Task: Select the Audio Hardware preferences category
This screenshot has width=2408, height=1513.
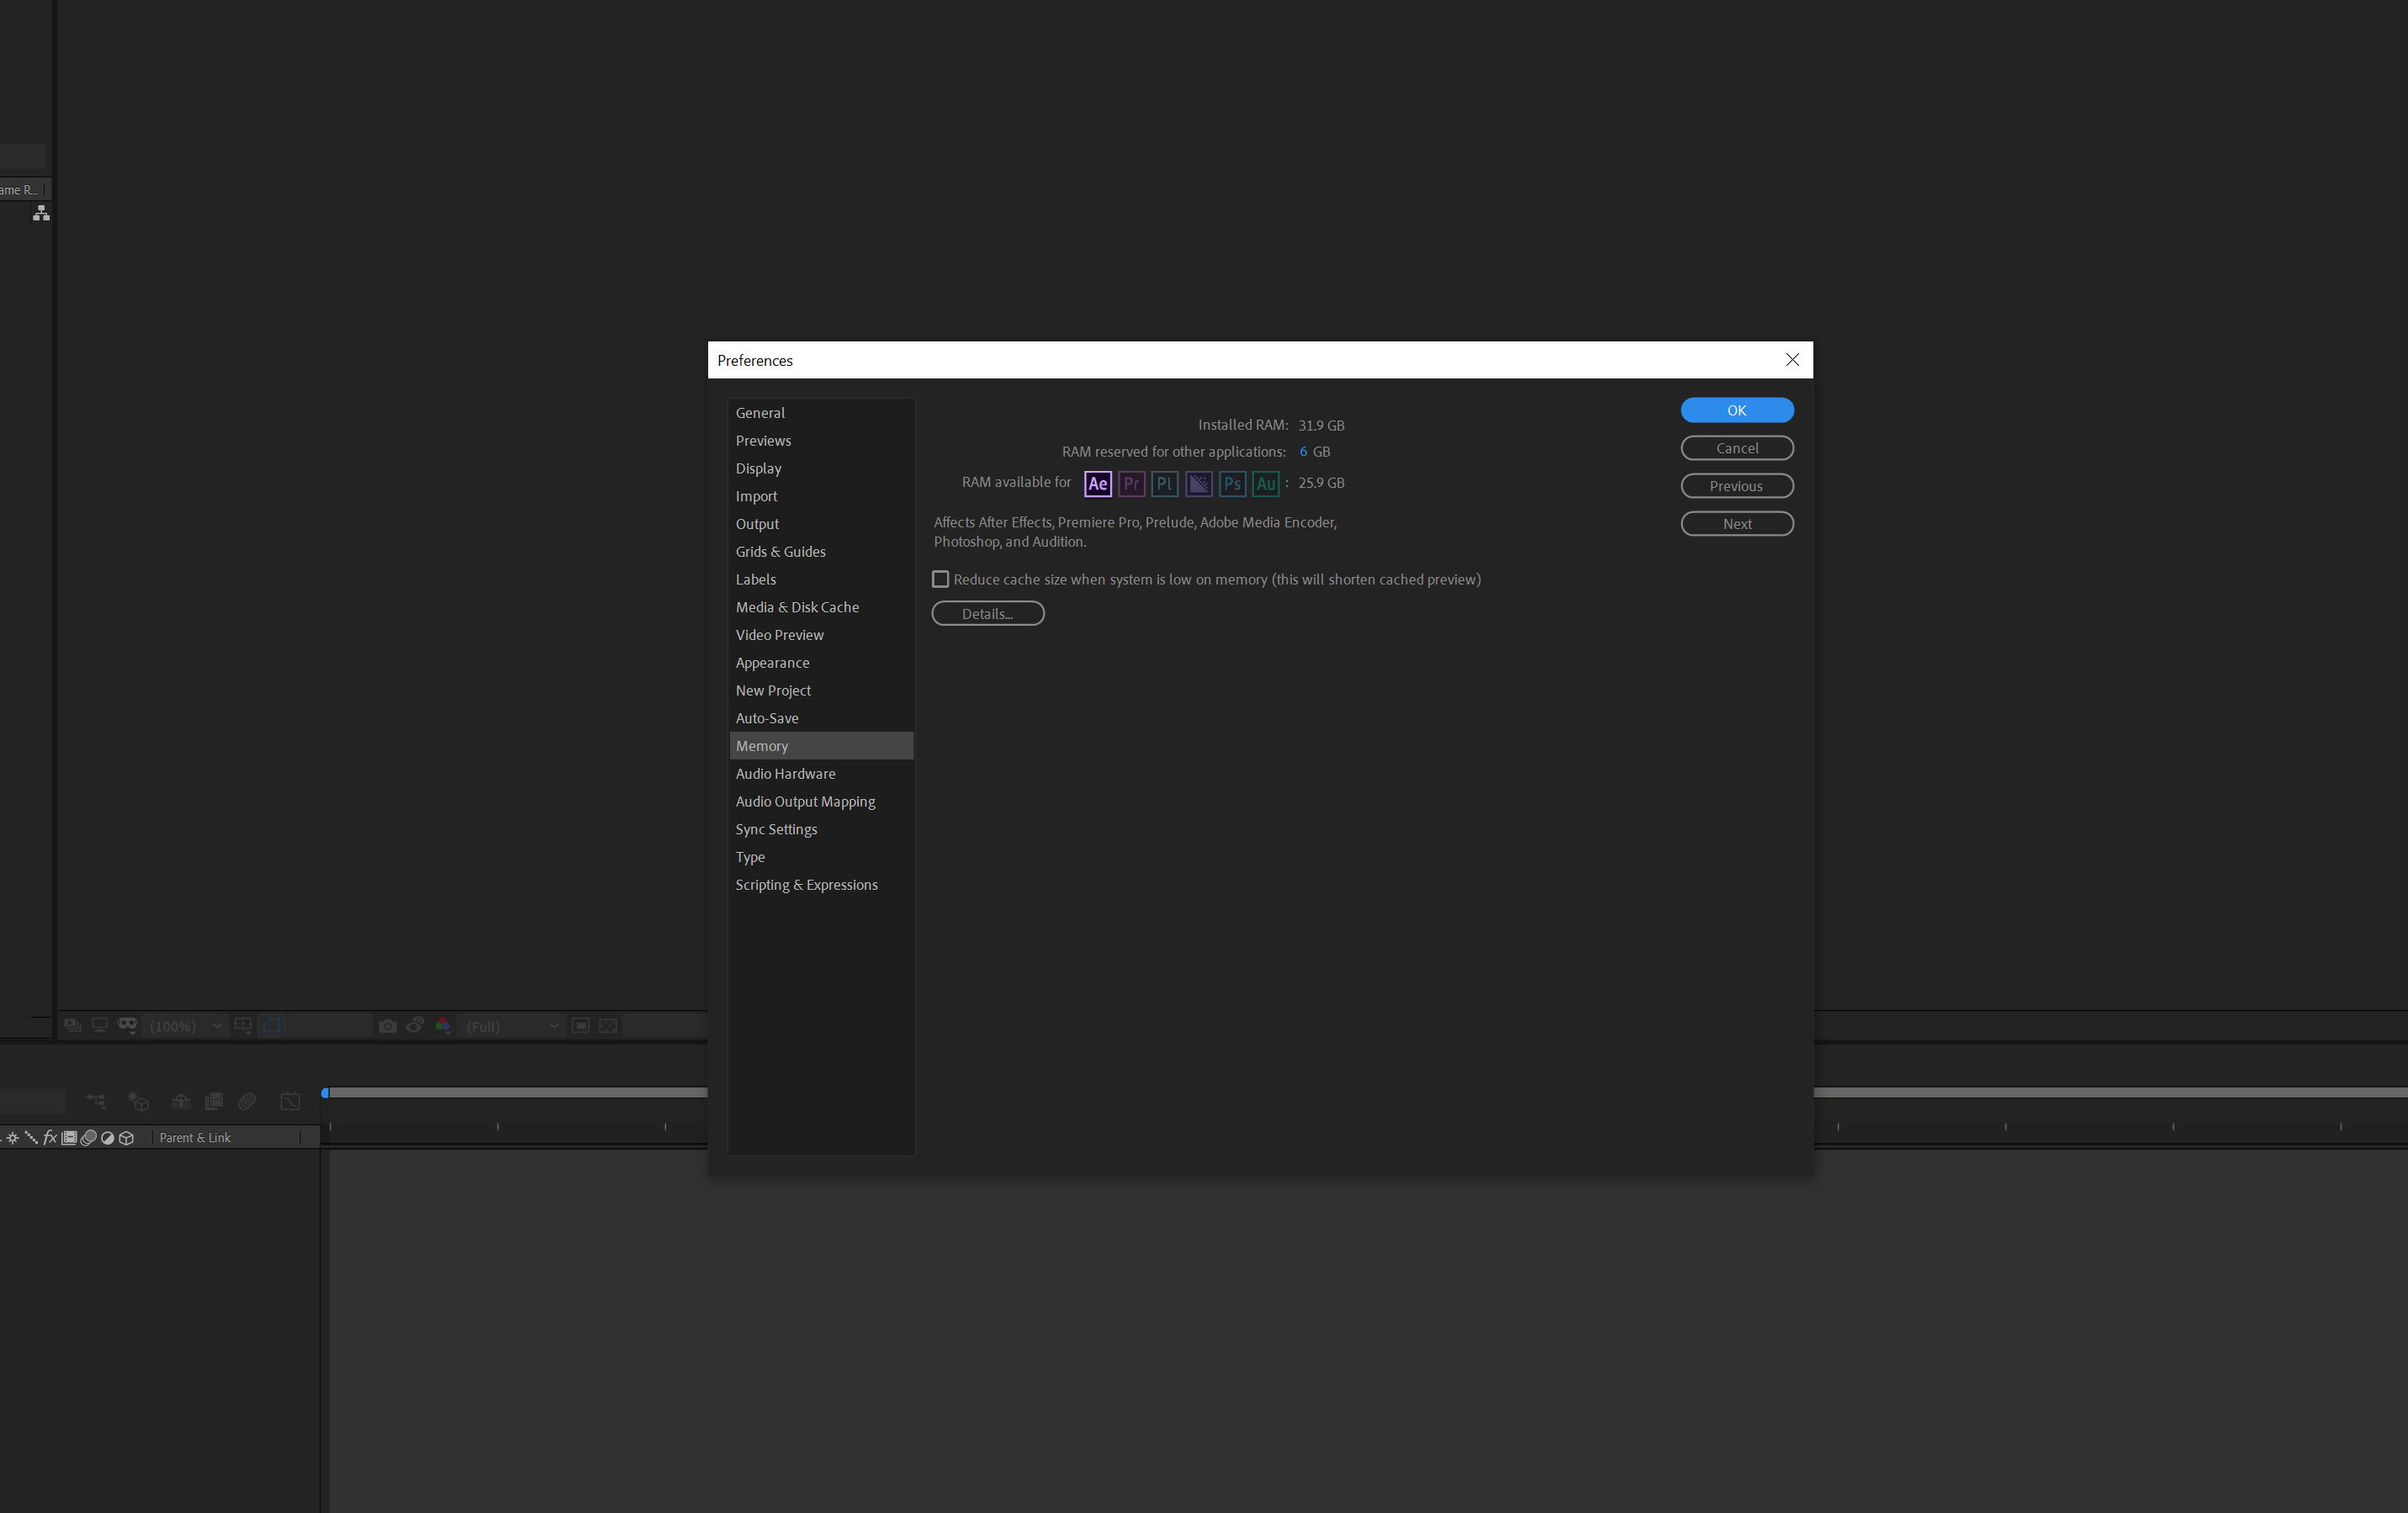Action: pos(786,773)
